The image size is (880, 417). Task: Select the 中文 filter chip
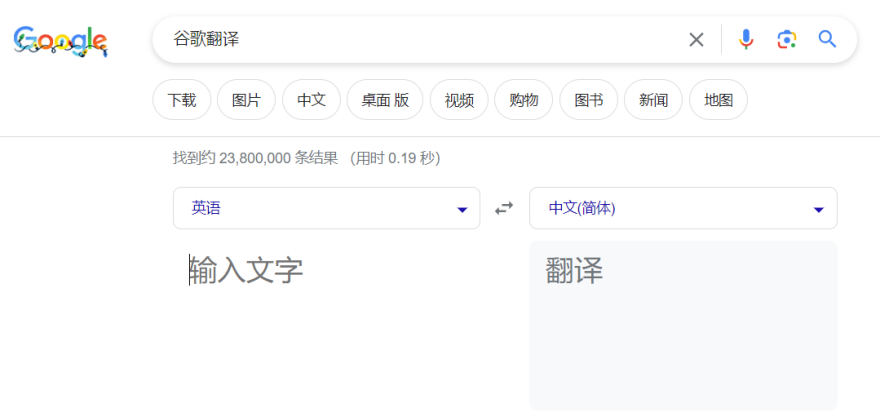[311, 100]
